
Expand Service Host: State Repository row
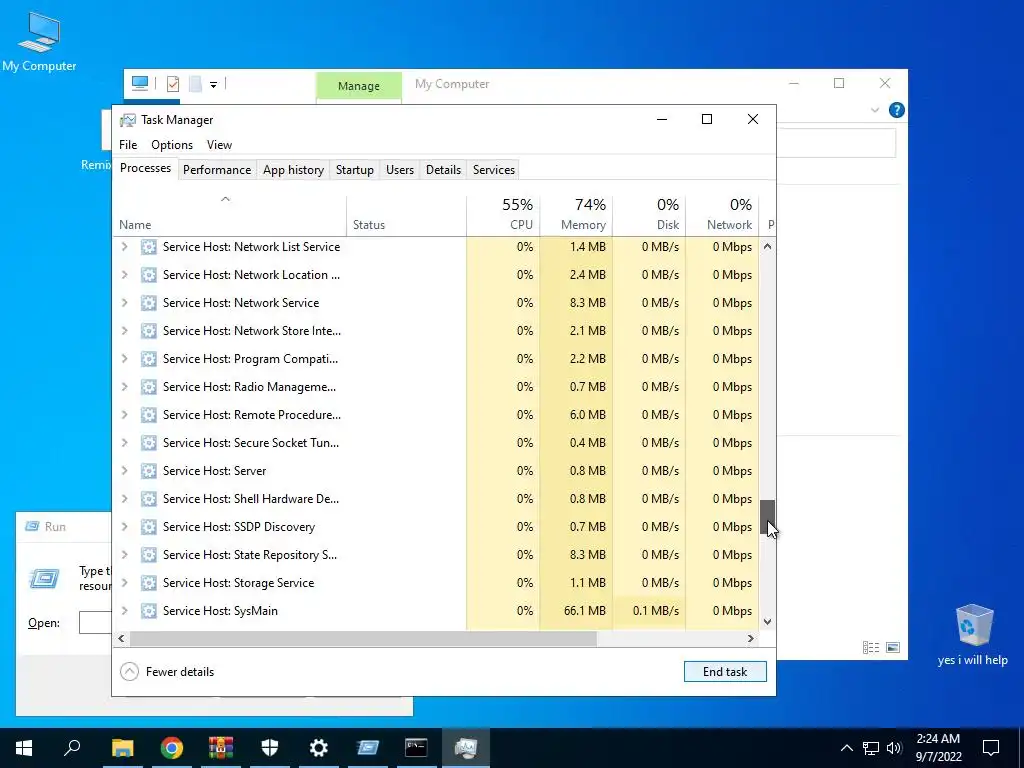124,555
